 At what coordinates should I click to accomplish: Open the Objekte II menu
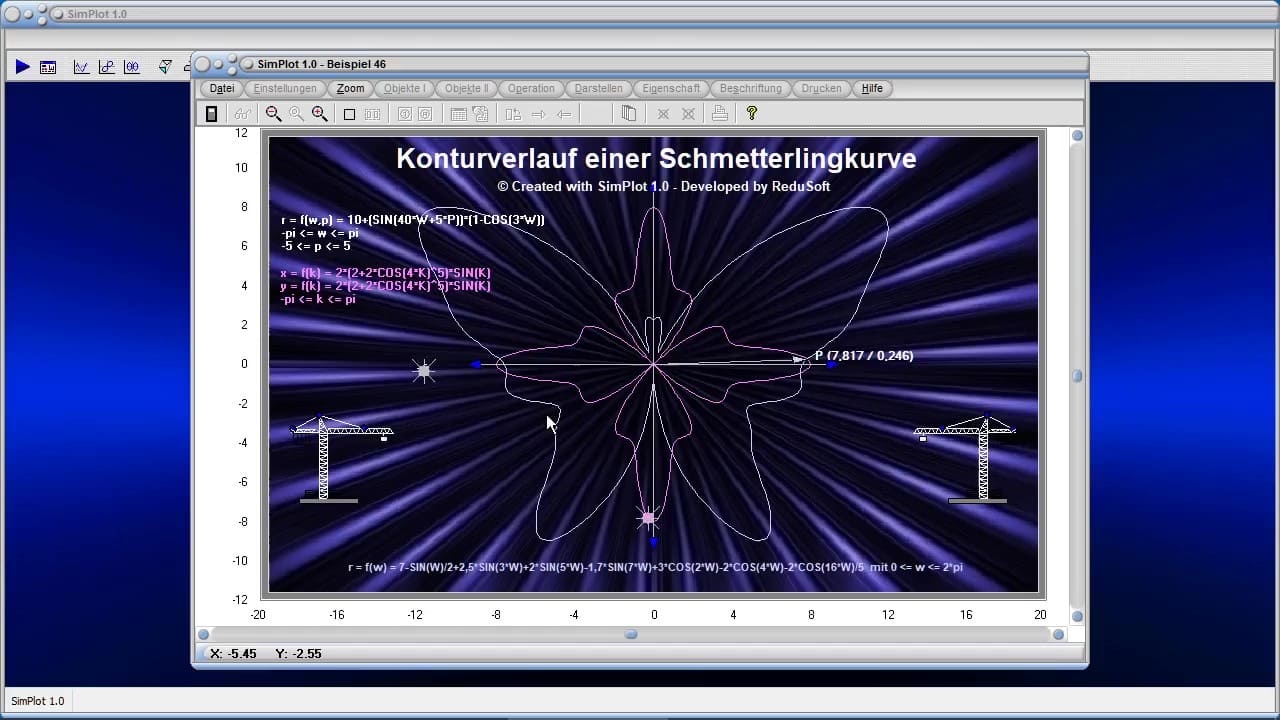coord(466,88)
